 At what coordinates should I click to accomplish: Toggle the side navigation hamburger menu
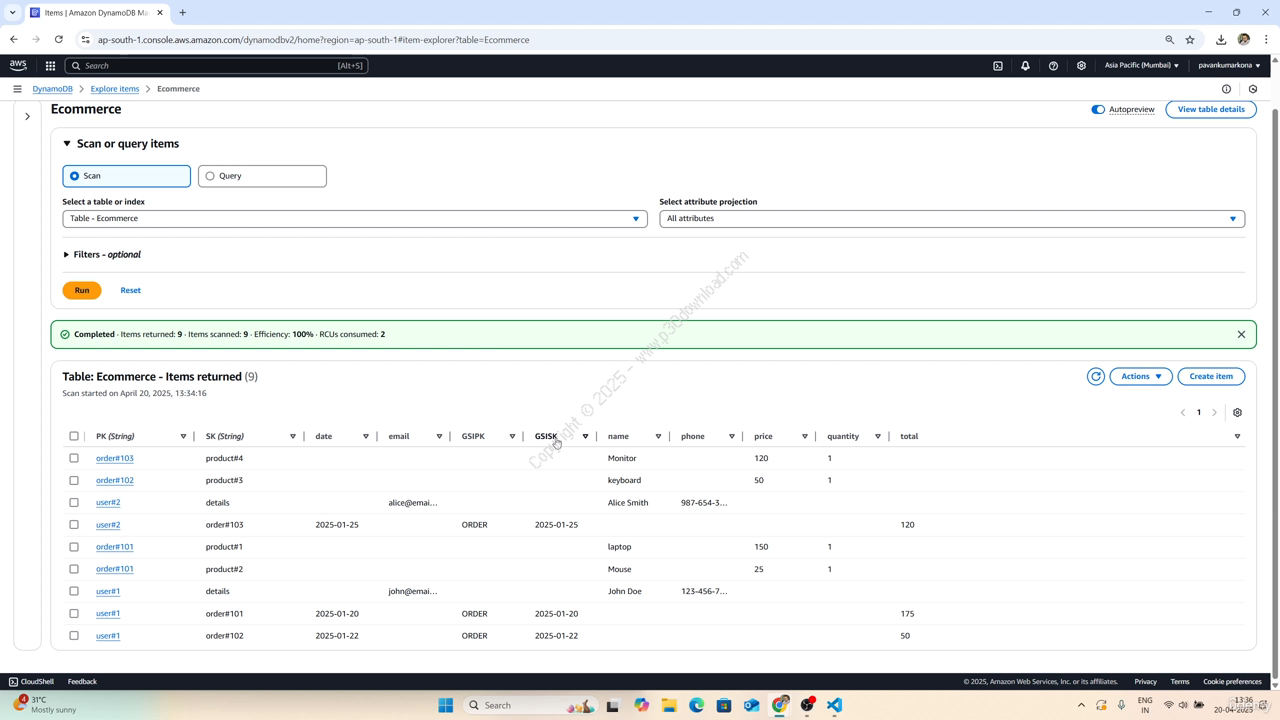pyautogui.click(x=17, y=89)
